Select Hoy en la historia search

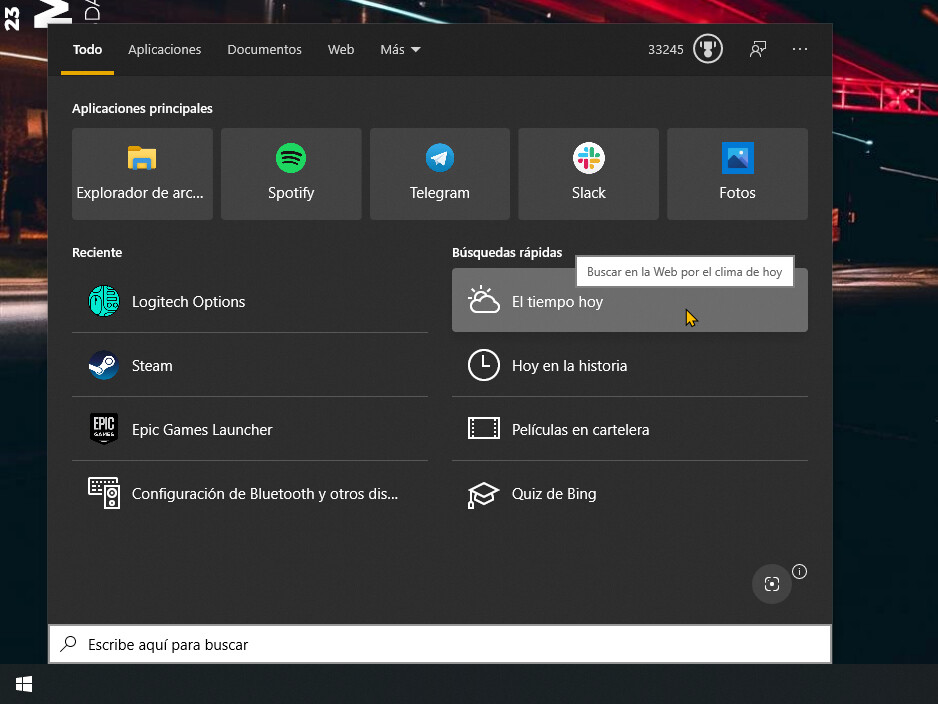pos(630,365)
